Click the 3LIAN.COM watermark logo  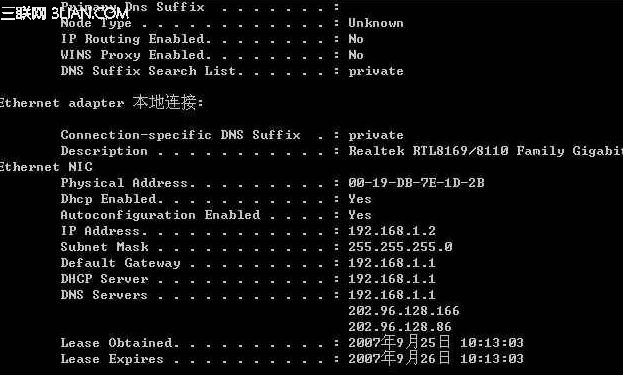tap(65, 14)
